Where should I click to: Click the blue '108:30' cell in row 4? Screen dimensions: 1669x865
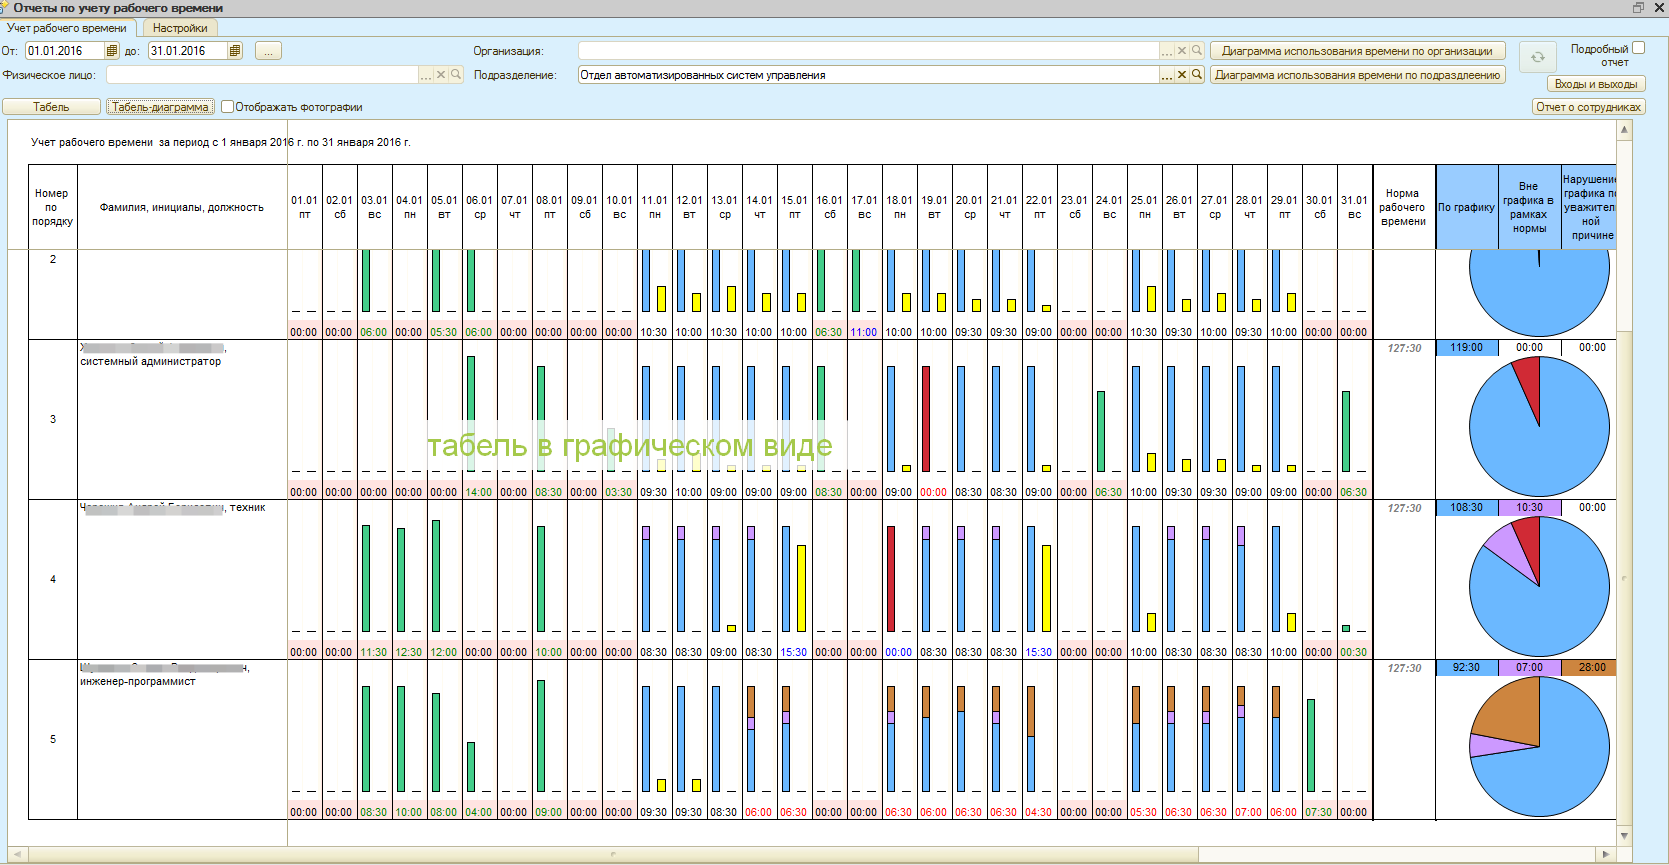click(x=1466, y=507)
